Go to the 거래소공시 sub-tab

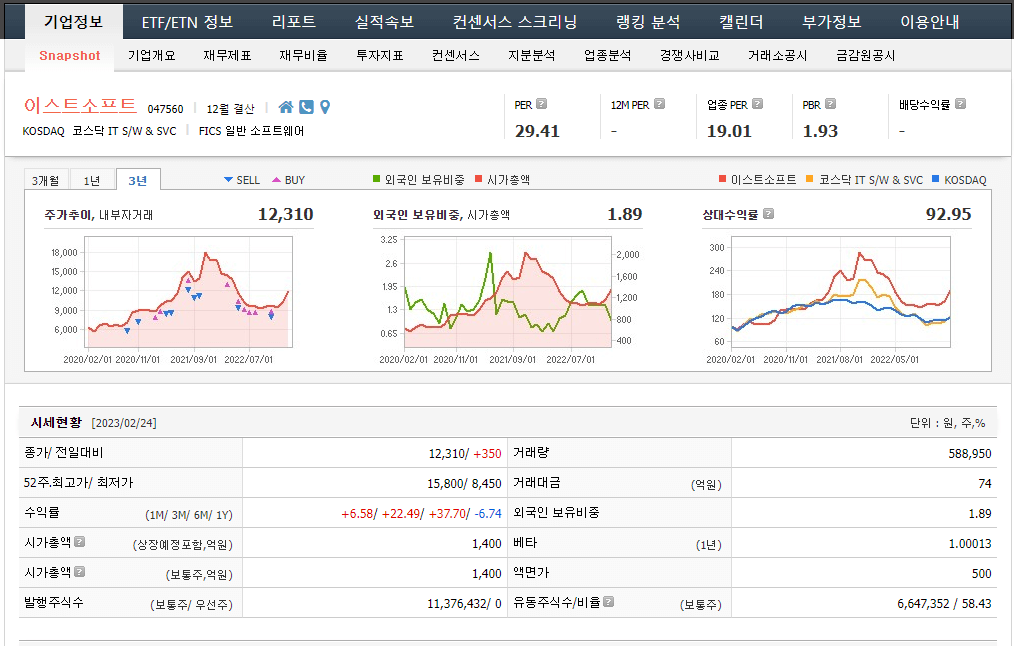[x=777, y=56]
